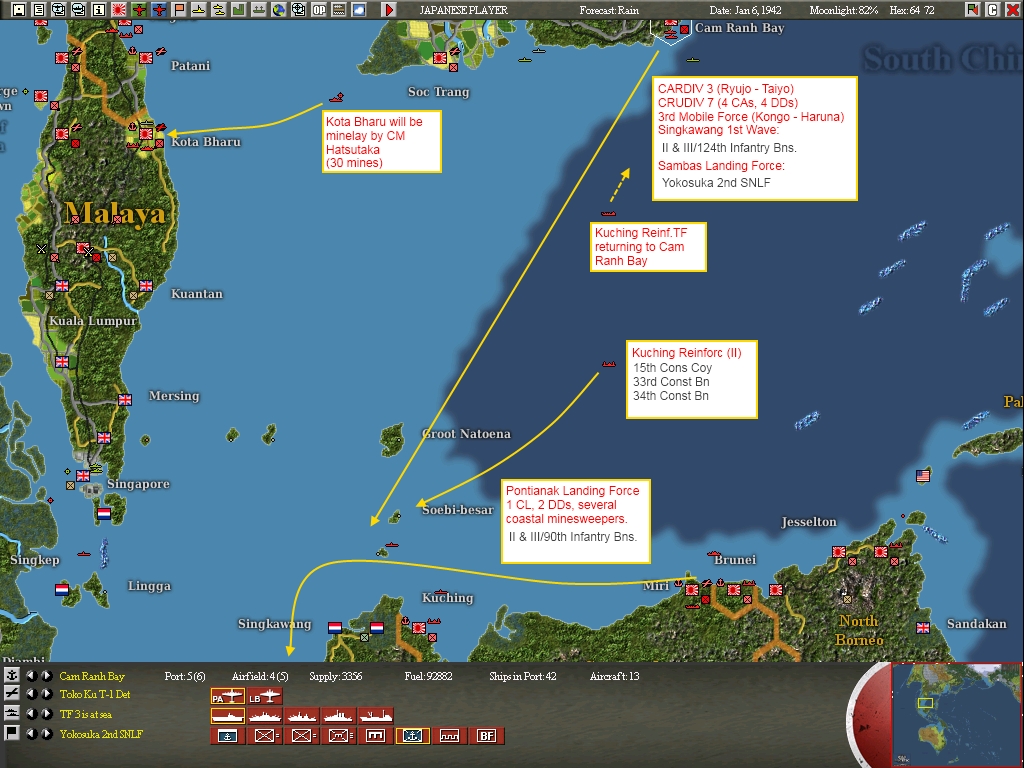
Task: Open the Yokosuka 2nd SNLF unit link
Action: pos(101,733)
